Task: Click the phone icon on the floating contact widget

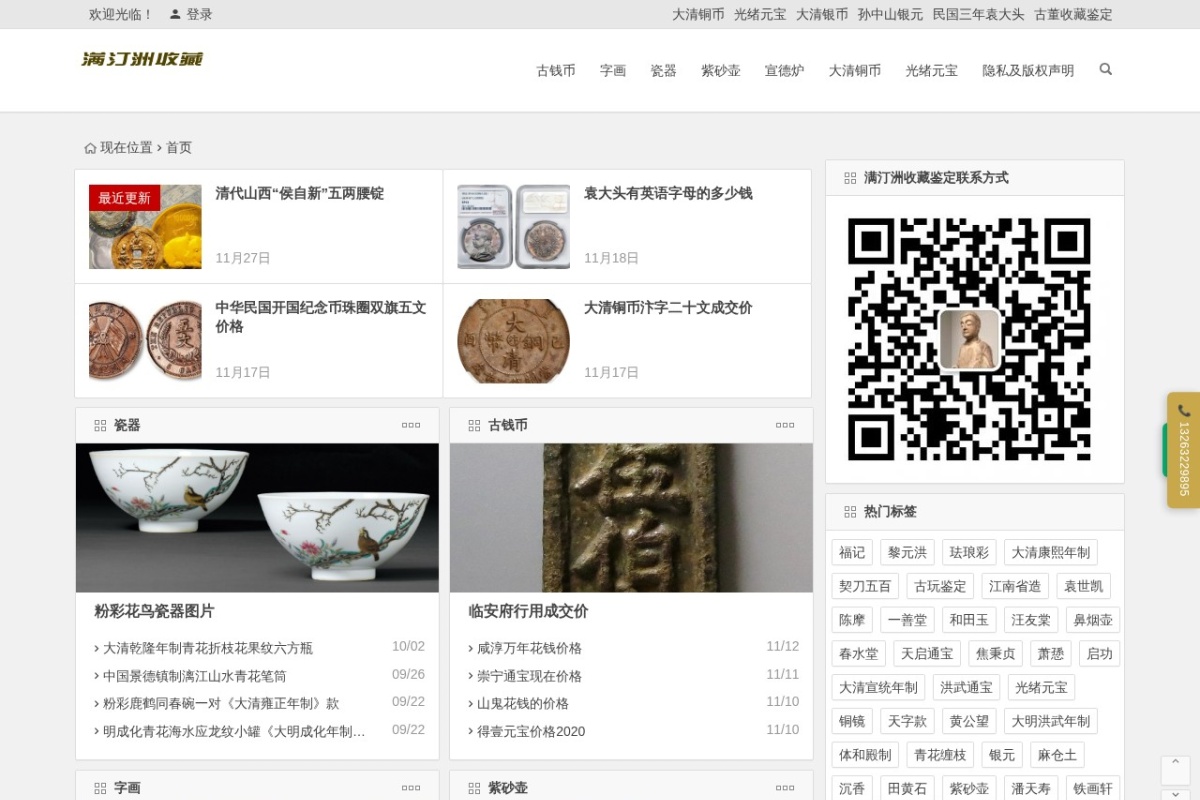Action: pos(1184,410)
